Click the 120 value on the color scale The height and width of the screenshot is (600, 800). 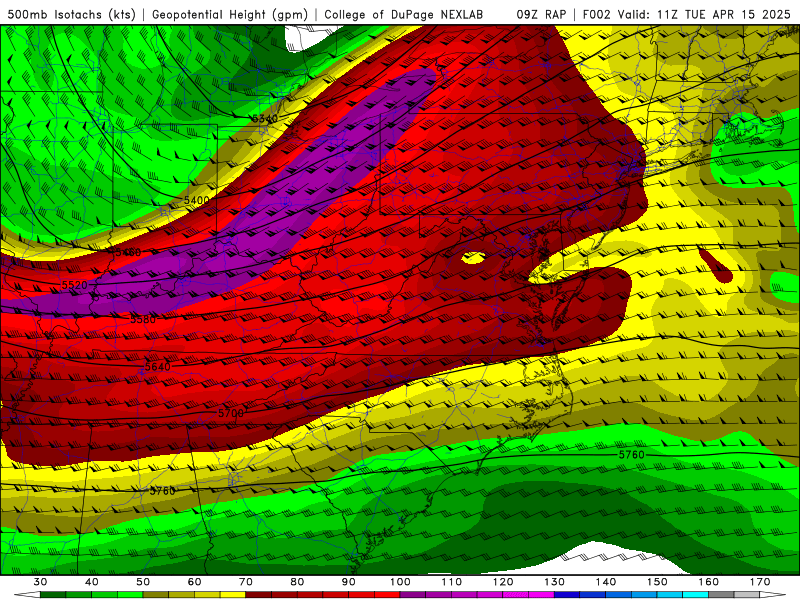click(x=503, y=582)
